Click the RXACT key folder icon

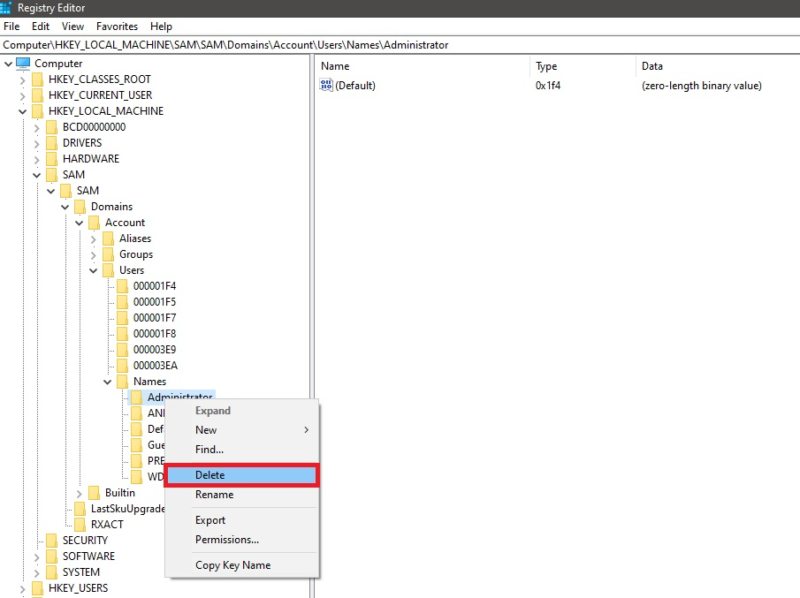click(x=80, y=525)
